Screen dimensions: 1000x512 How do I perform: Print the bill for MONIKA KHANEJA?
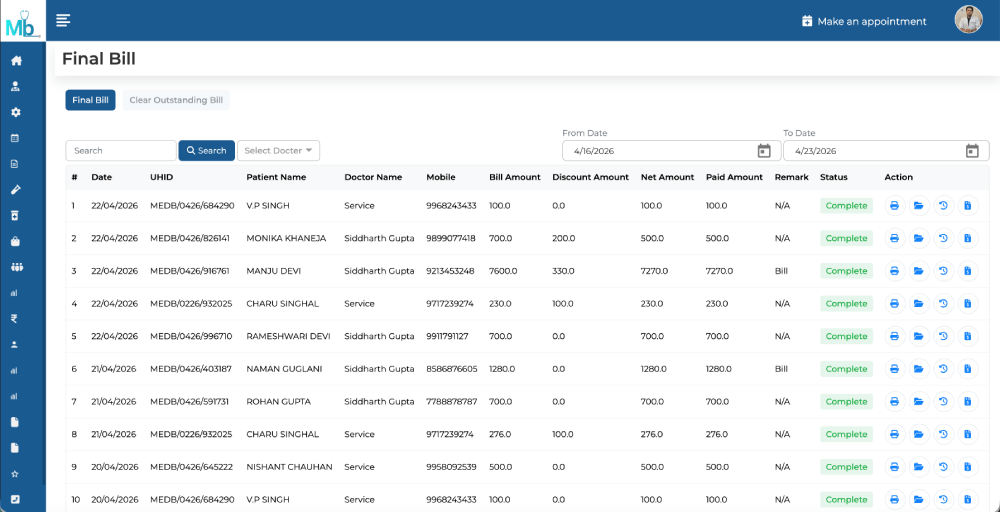coord(894,238)
